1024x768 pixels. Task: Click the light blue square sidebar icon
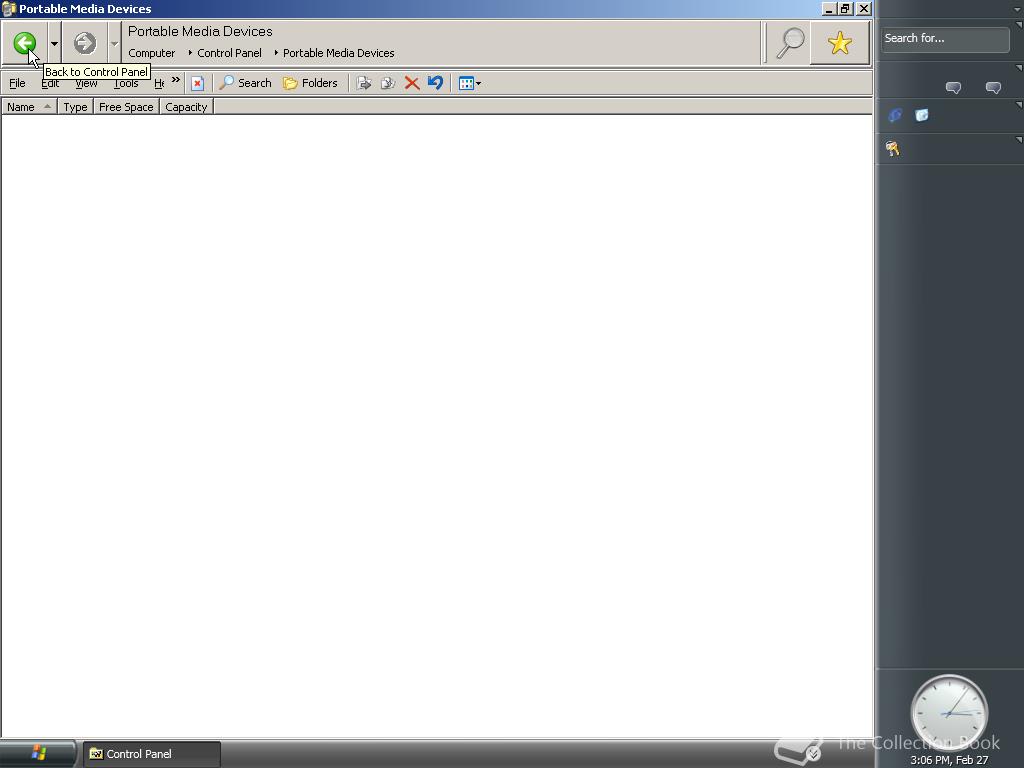point(921,116)
